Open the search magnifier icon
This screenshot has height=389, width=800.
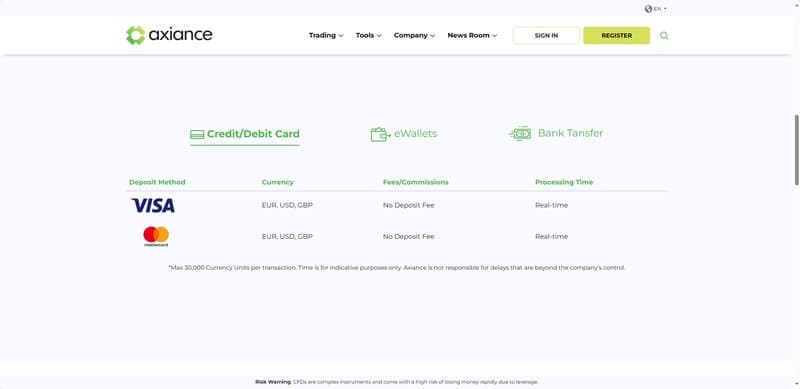pos(664,36)
